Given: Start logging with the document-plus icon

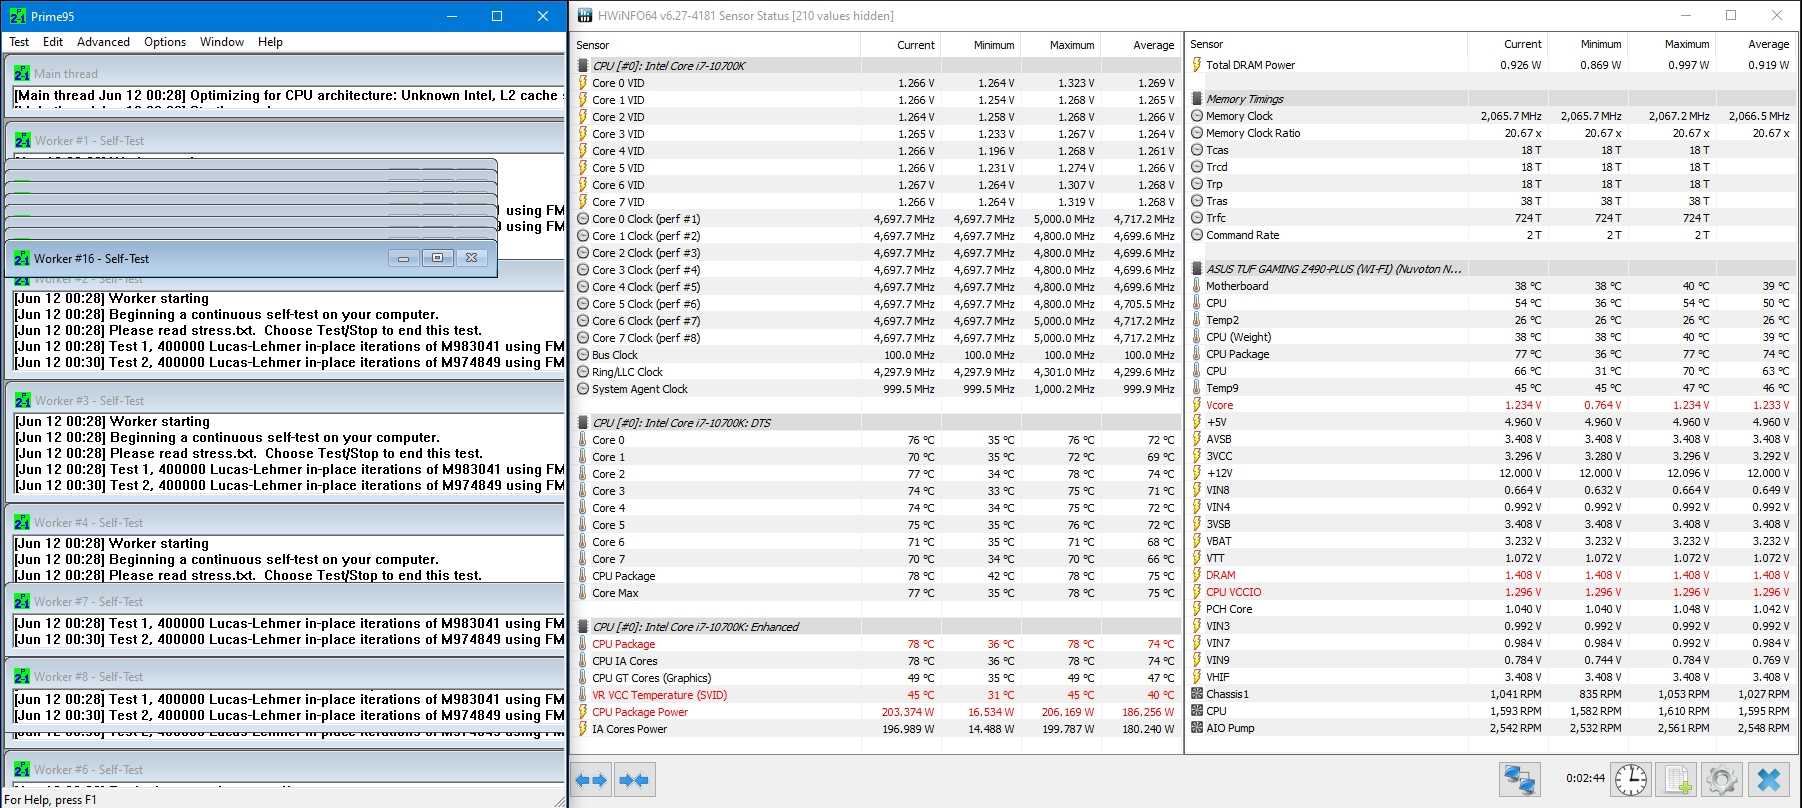Looking at the screenshot, I should 1677,780.
